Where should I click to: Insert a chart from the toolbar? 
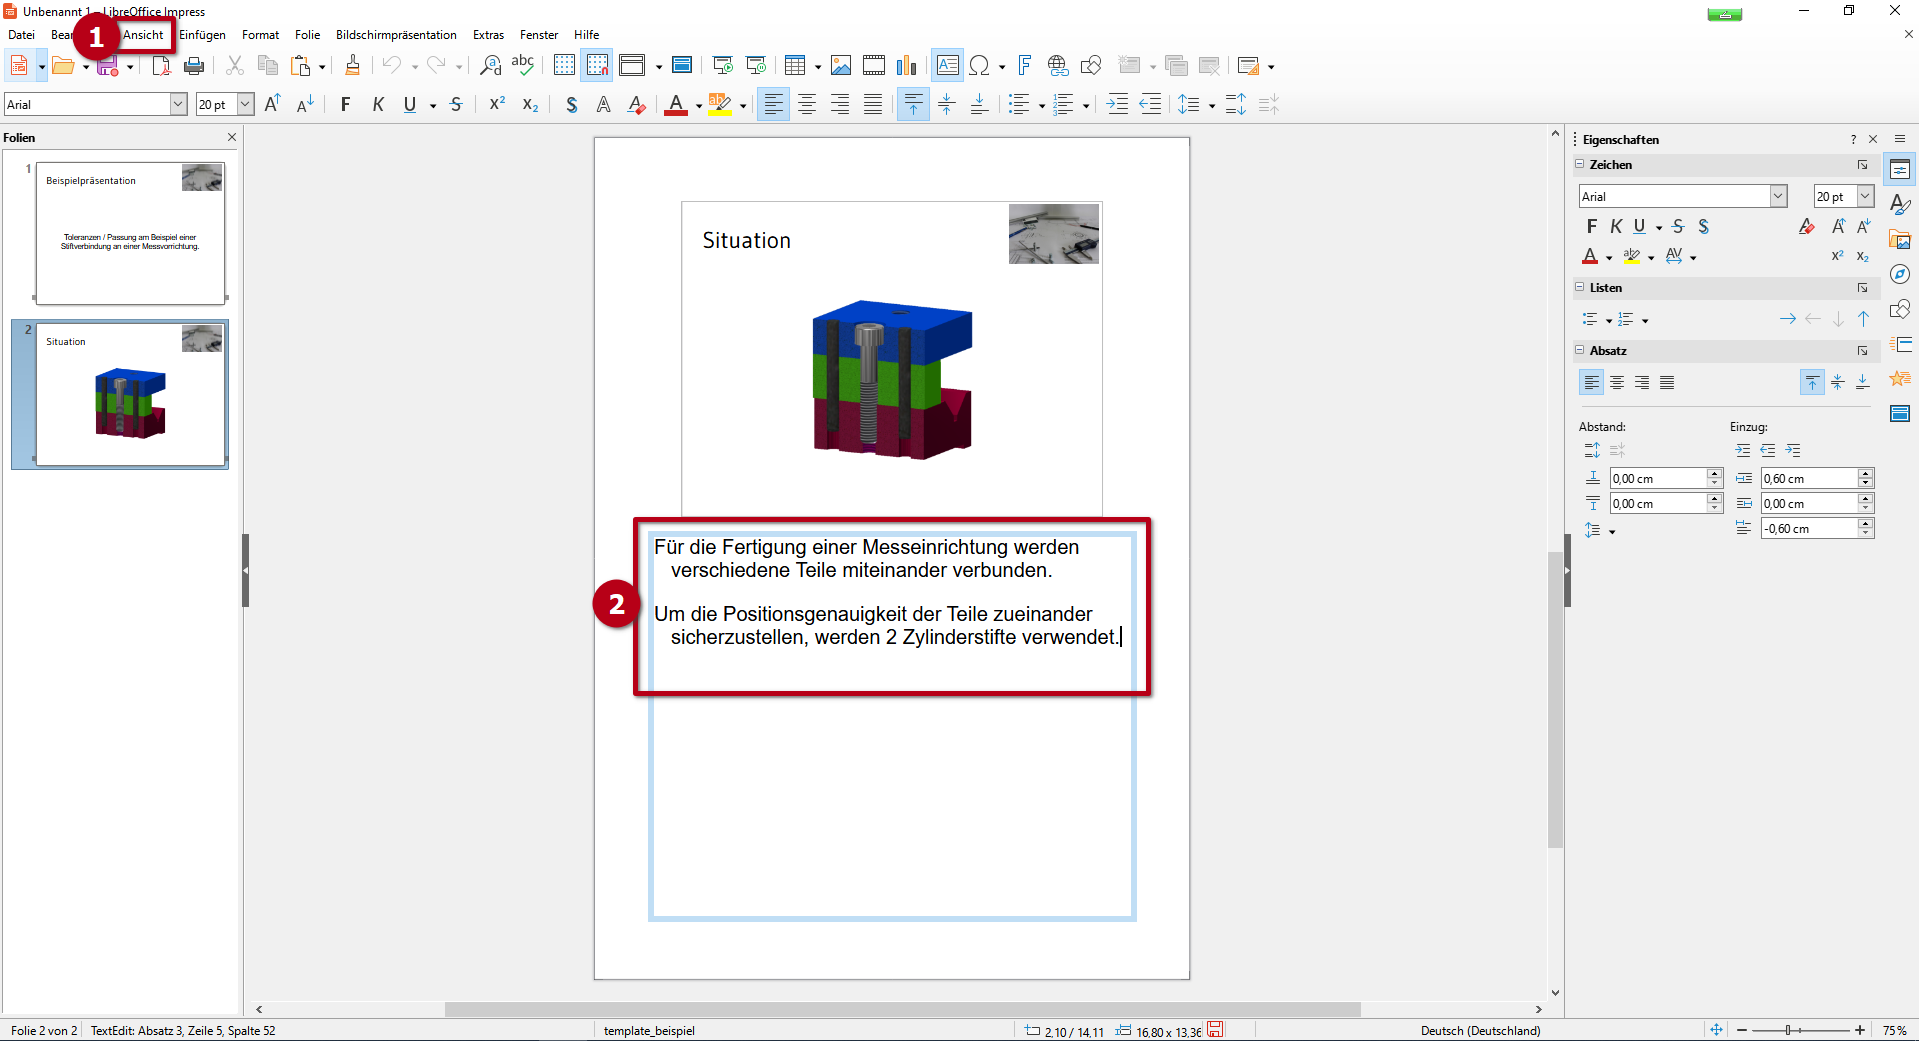(x=906, y=66)
